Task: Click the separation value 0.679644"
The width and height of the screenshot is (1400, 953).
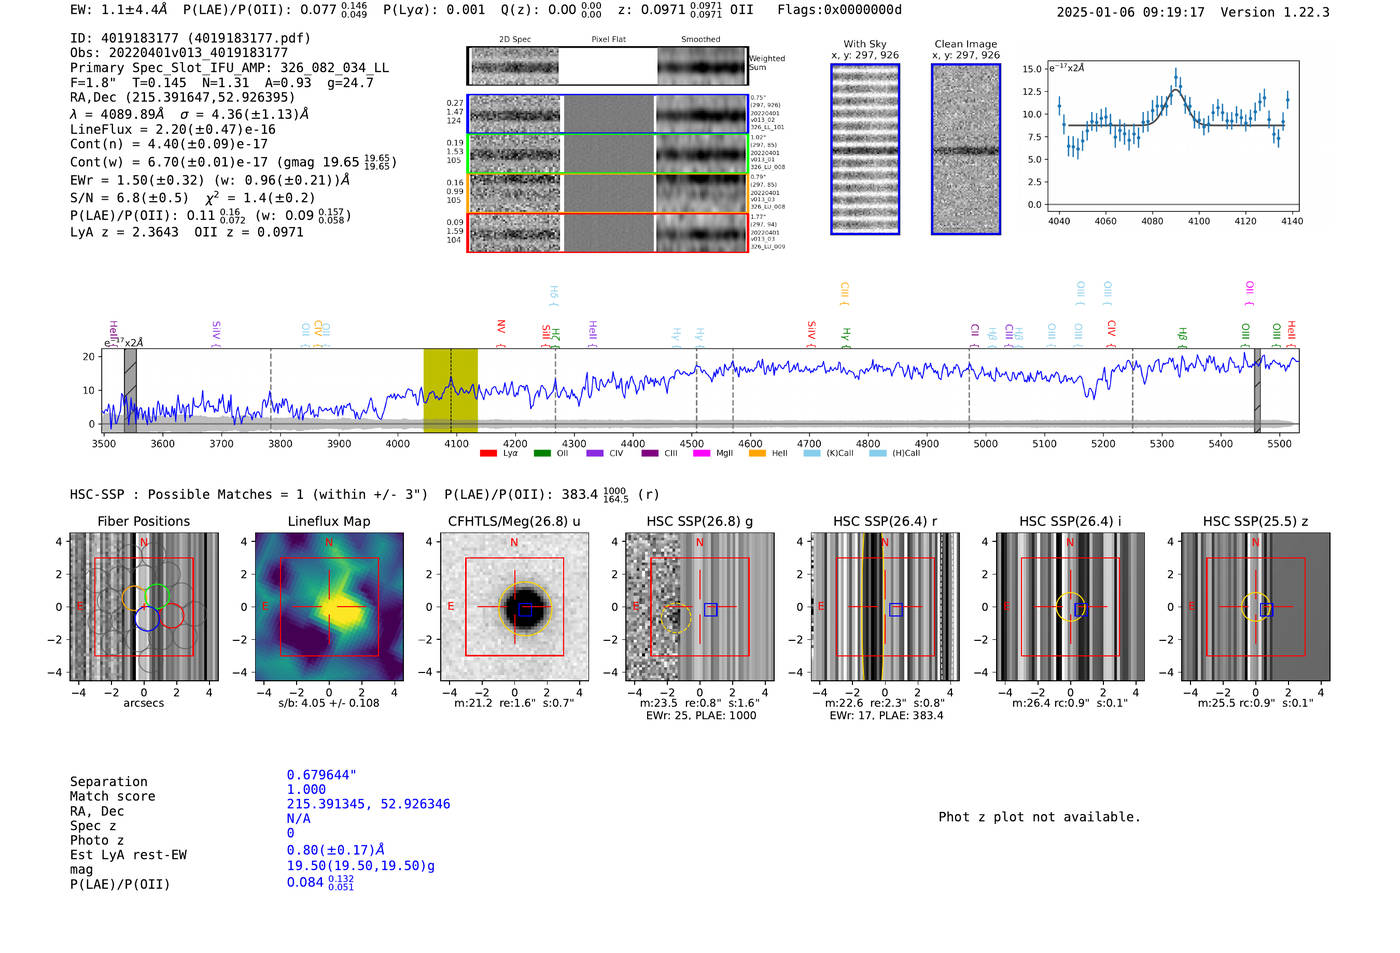Action: tap(322, 775)
